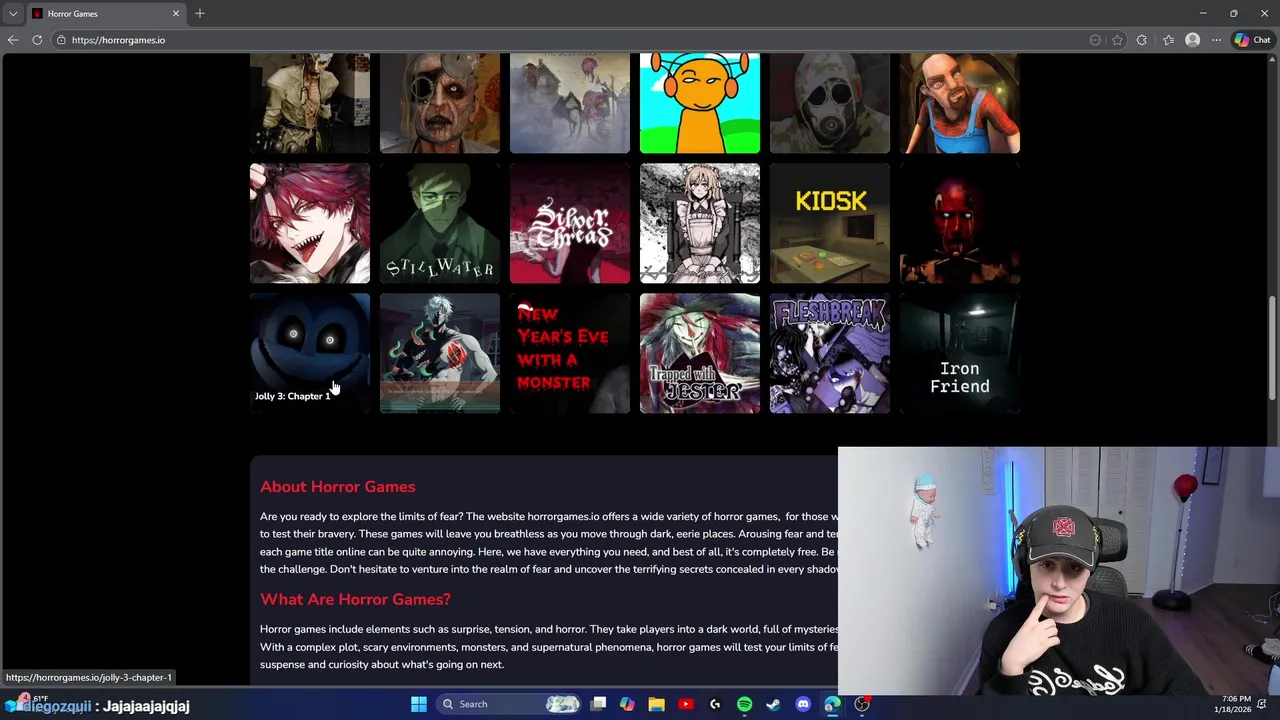1280x720 pixels.
Task: Go back using the browser back arrow
Action: pos(13,40)
